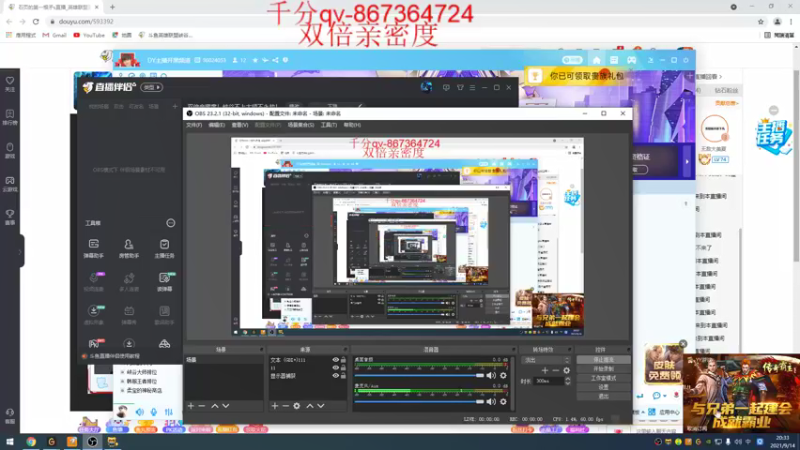Click the gamepad icon in Douyu client header
The height and width of the screenshot is (450, 800).
(631, 60)
